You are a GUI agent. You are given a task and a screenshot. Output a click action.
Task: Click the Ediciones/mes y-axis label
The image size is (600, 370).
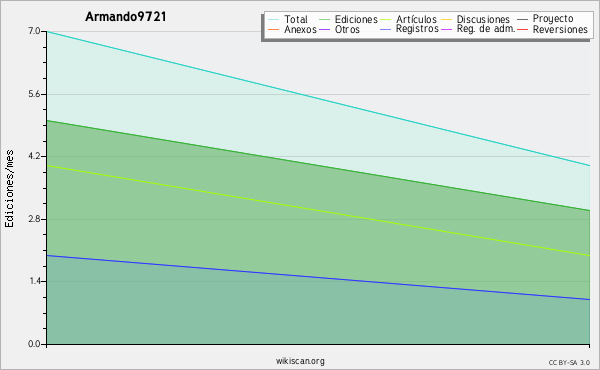pos(9,189)
